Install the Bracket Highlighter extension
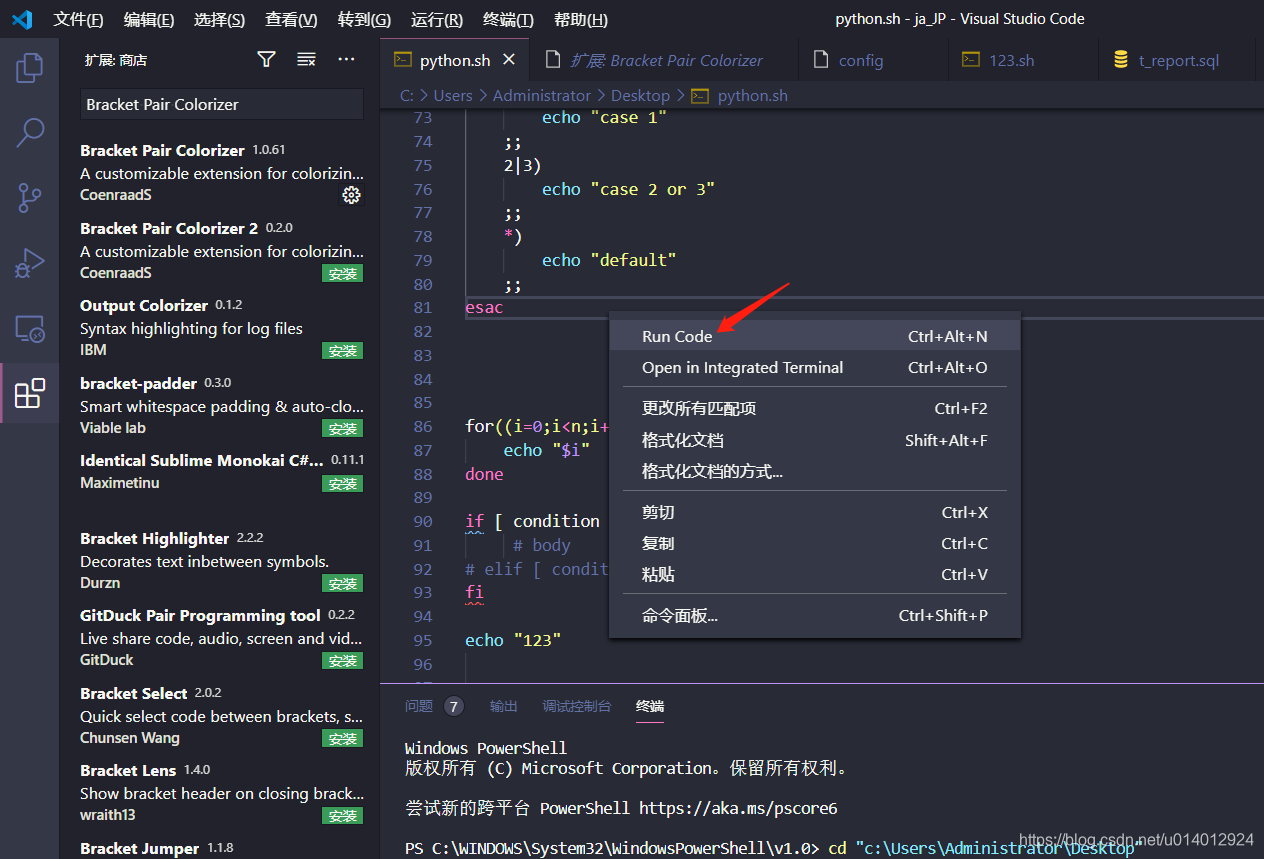The height and width of the screenshot is (859, 1264). 343,583
